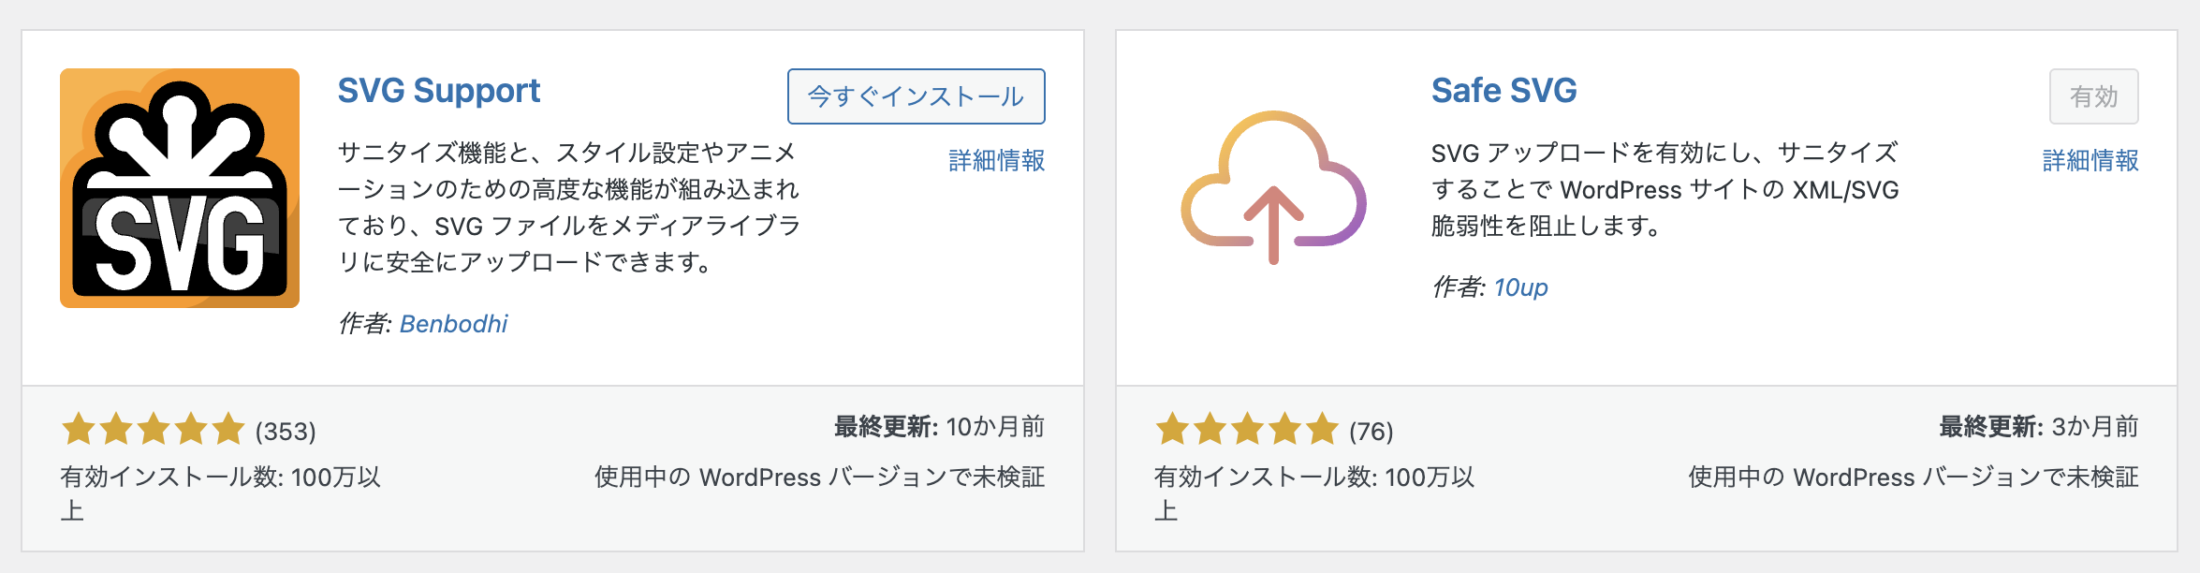The height and width of the screenshot is (573, 2200).
Task: Click the Safe SVG description text
Action: (1664, 189)
